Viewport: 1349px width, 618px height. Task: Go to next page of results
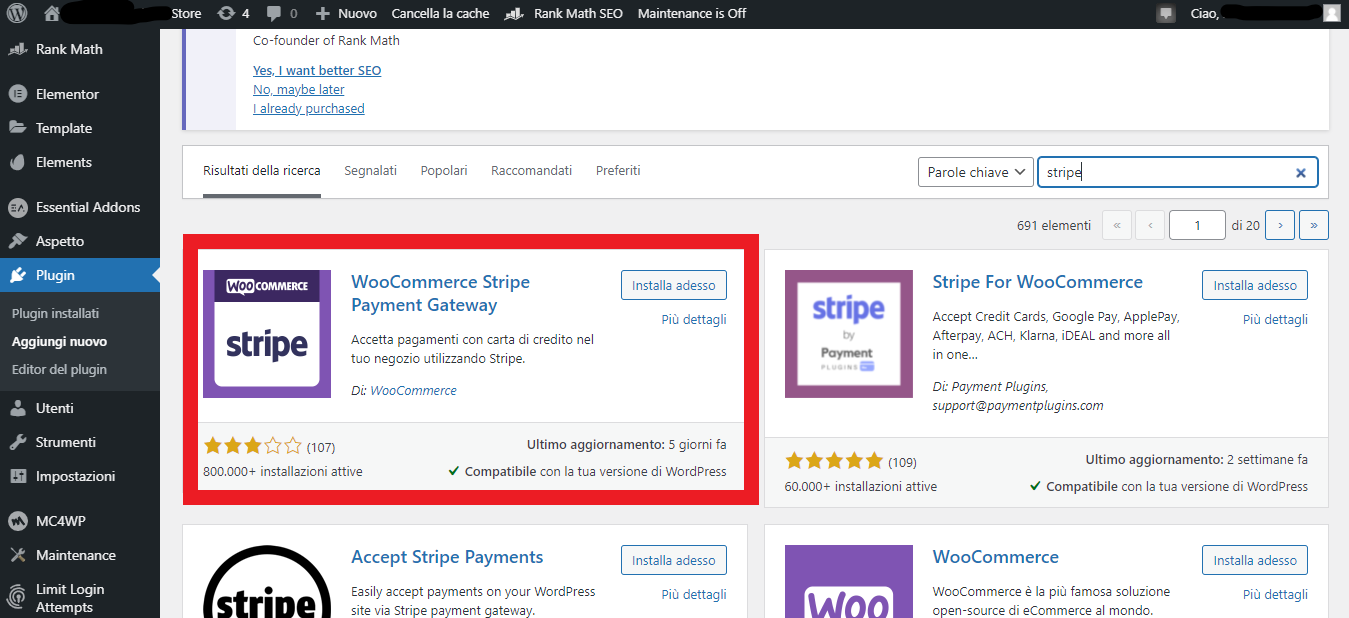click(x=1280, y=225)
